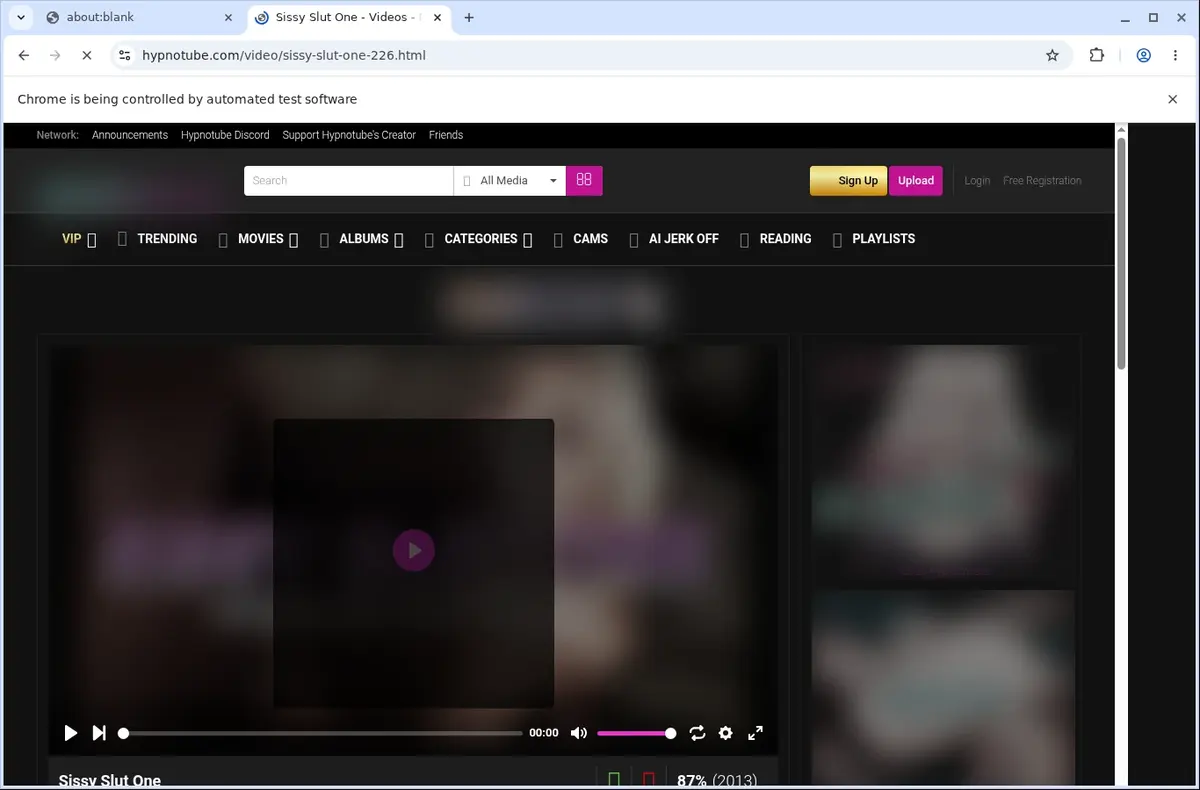Go back to the previous page
The image size is (1200, 790).
tap(24, 55)
